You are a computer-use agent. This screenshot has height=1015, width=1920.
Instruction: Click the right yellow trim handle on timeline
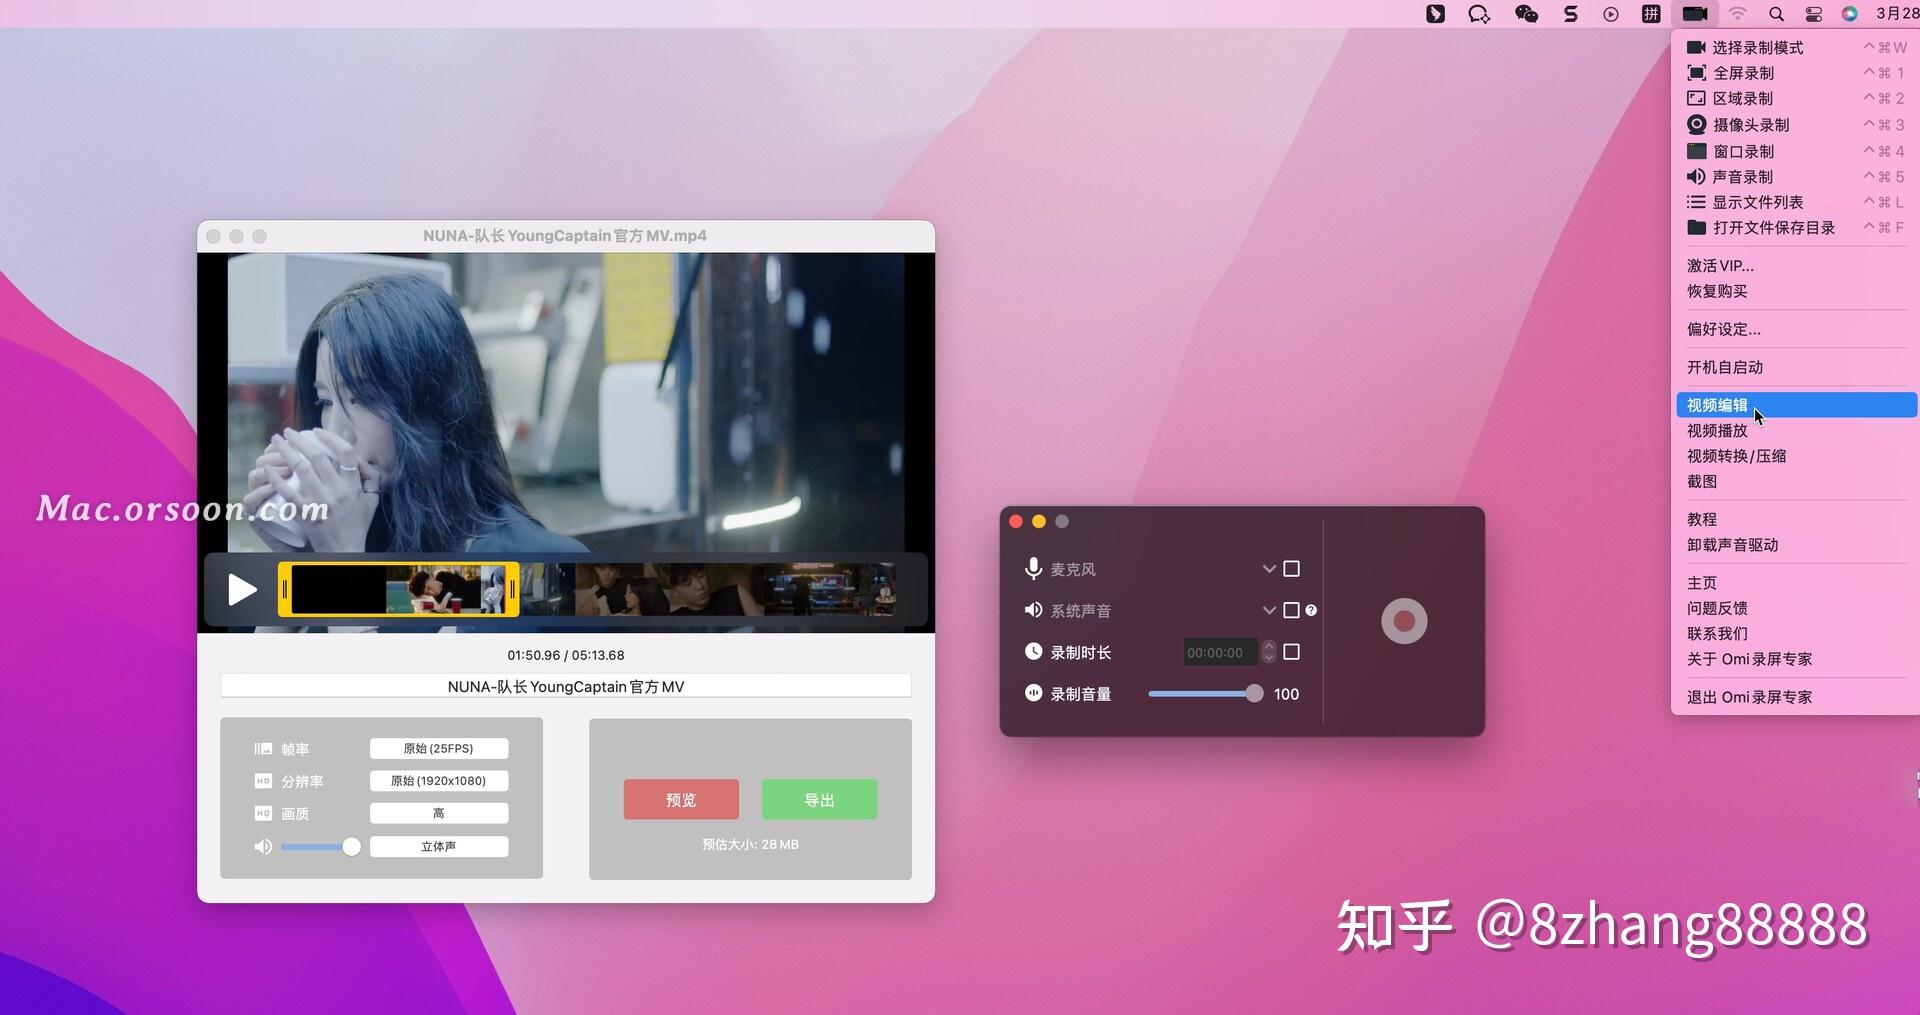tap(512, 590)
